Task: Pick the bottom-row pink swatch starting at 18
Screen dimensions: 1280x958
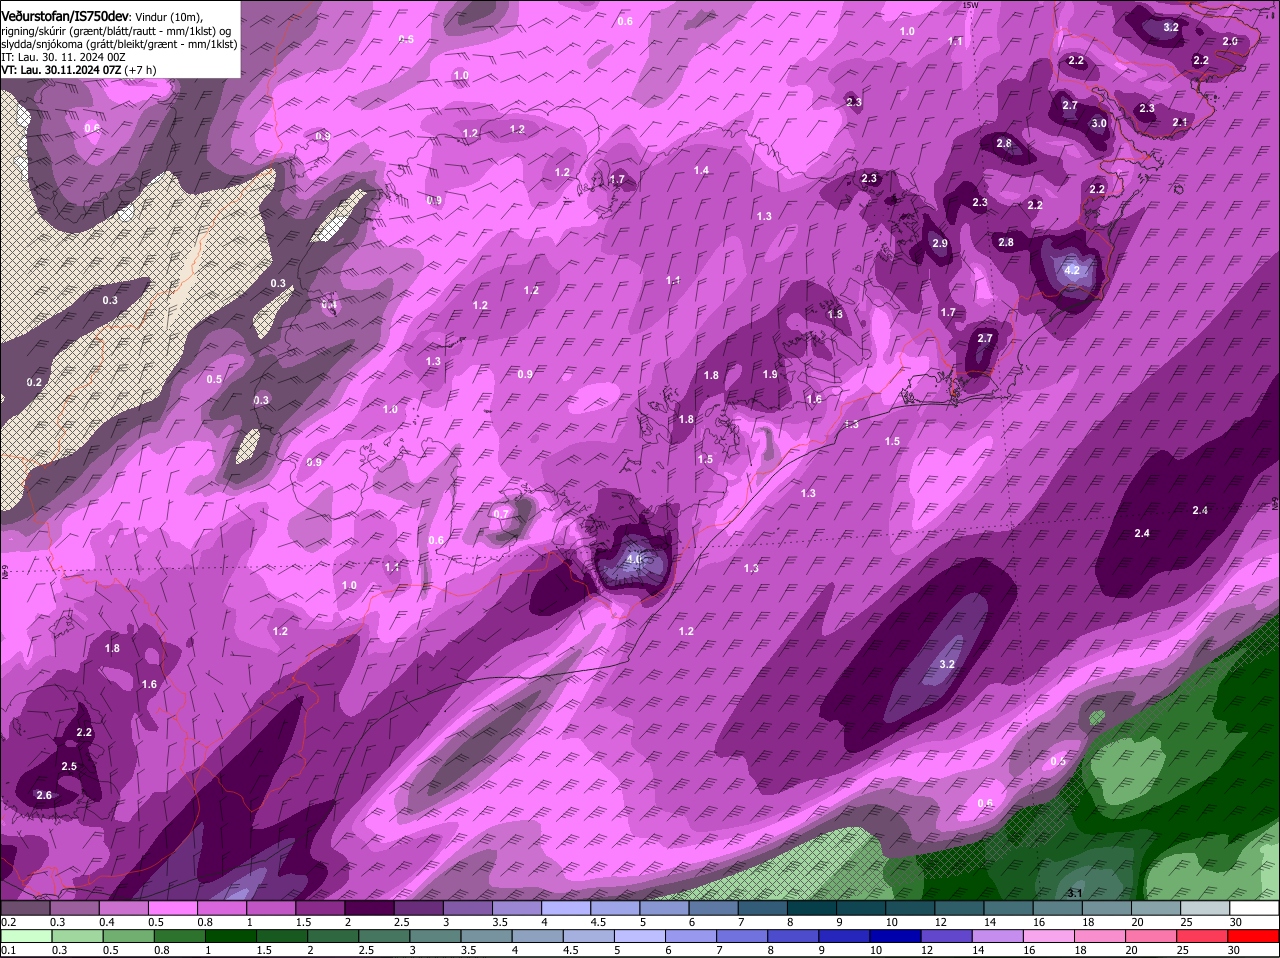Action: [1102, 937]
